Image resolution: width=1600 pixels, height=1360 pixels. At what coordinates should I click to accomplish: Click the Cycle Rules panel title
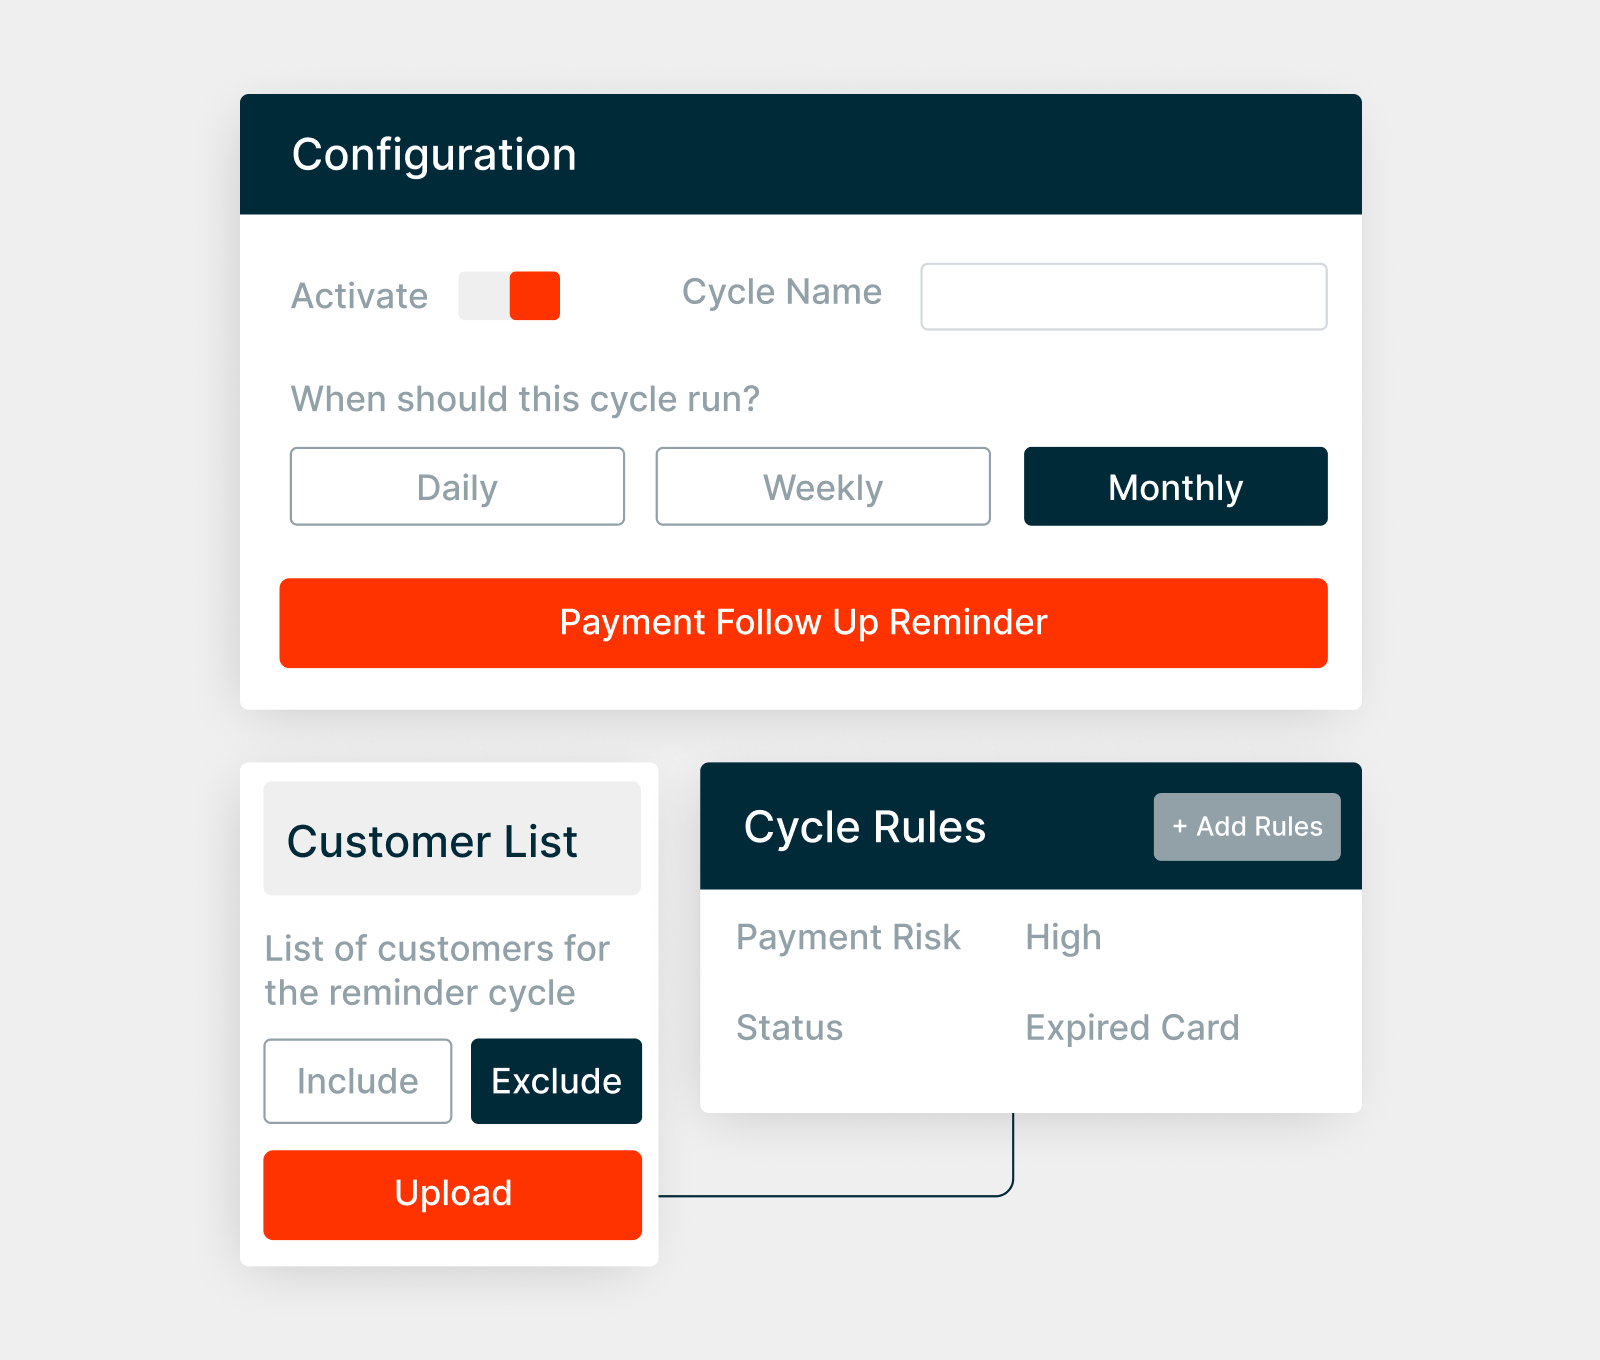tap(864, 827)
